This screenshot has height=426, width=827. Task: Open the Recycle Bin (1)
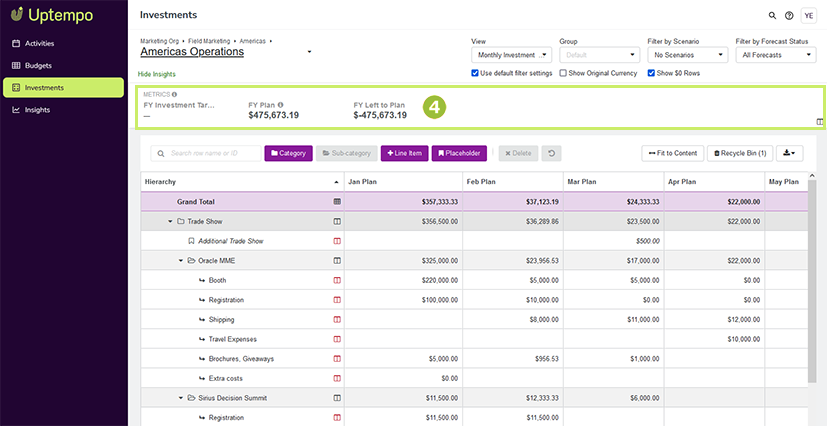[740, 153]
